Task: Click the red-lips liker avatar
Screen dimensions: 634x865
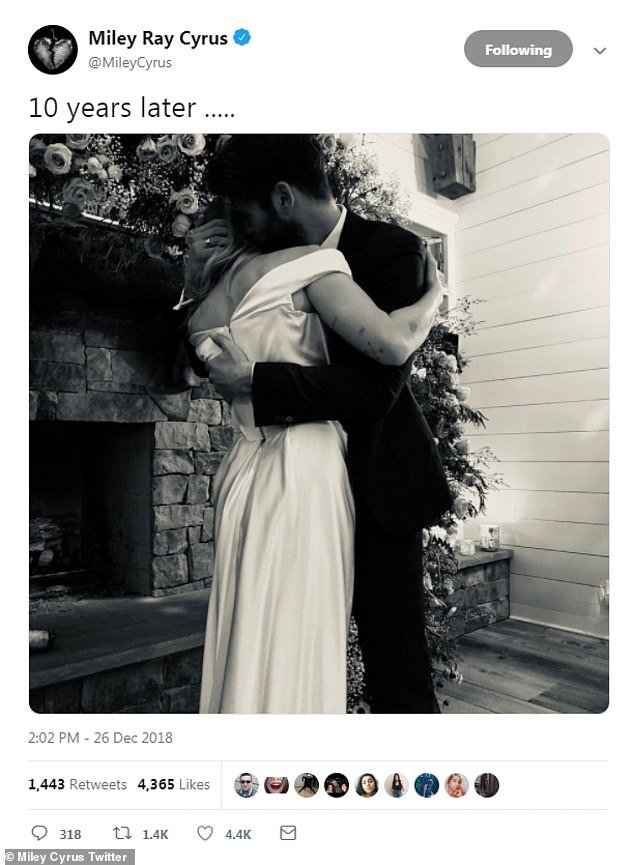Action: [276, 785]
